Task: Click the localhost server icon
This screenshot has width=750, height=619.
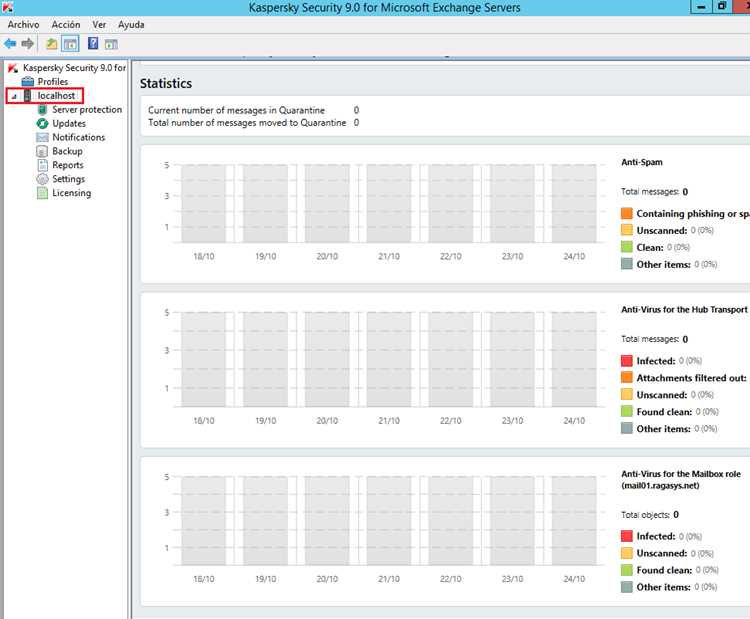Action: click(28, 96)
